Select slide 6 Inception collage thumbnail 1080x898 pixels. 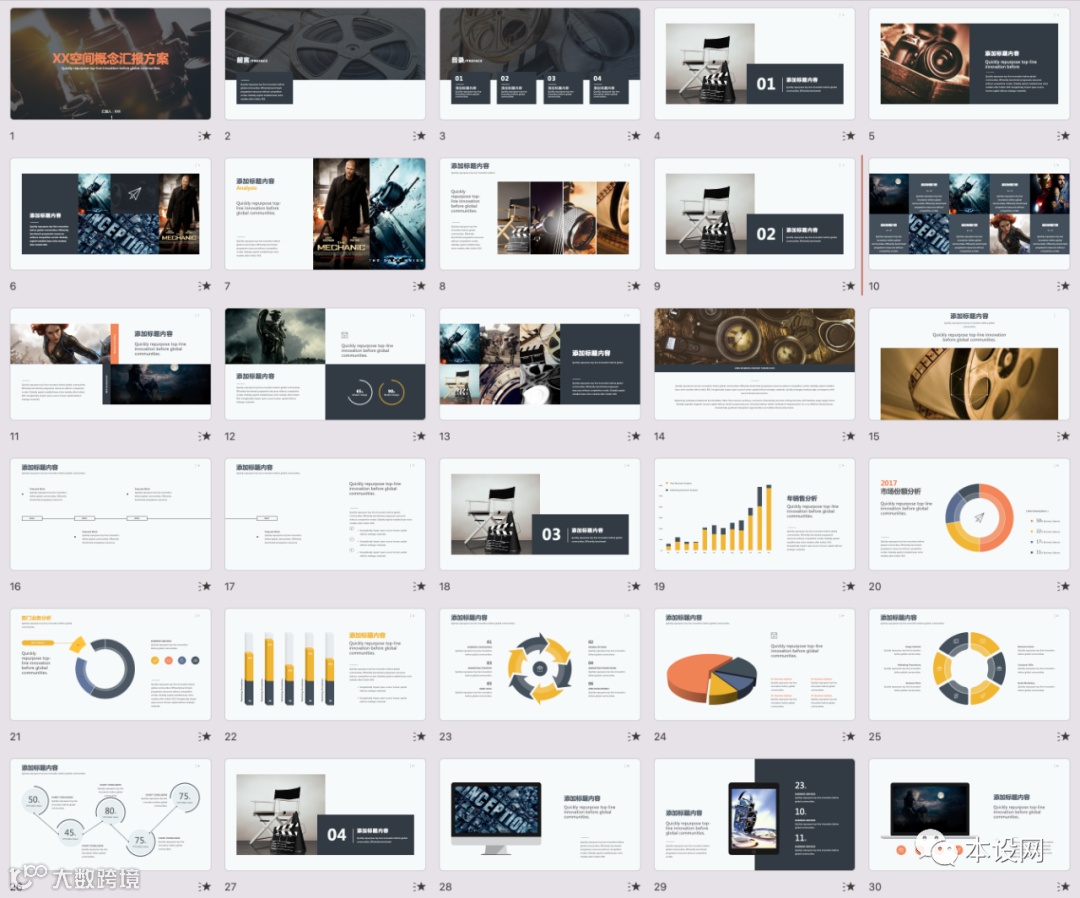(x=110, y=213)
